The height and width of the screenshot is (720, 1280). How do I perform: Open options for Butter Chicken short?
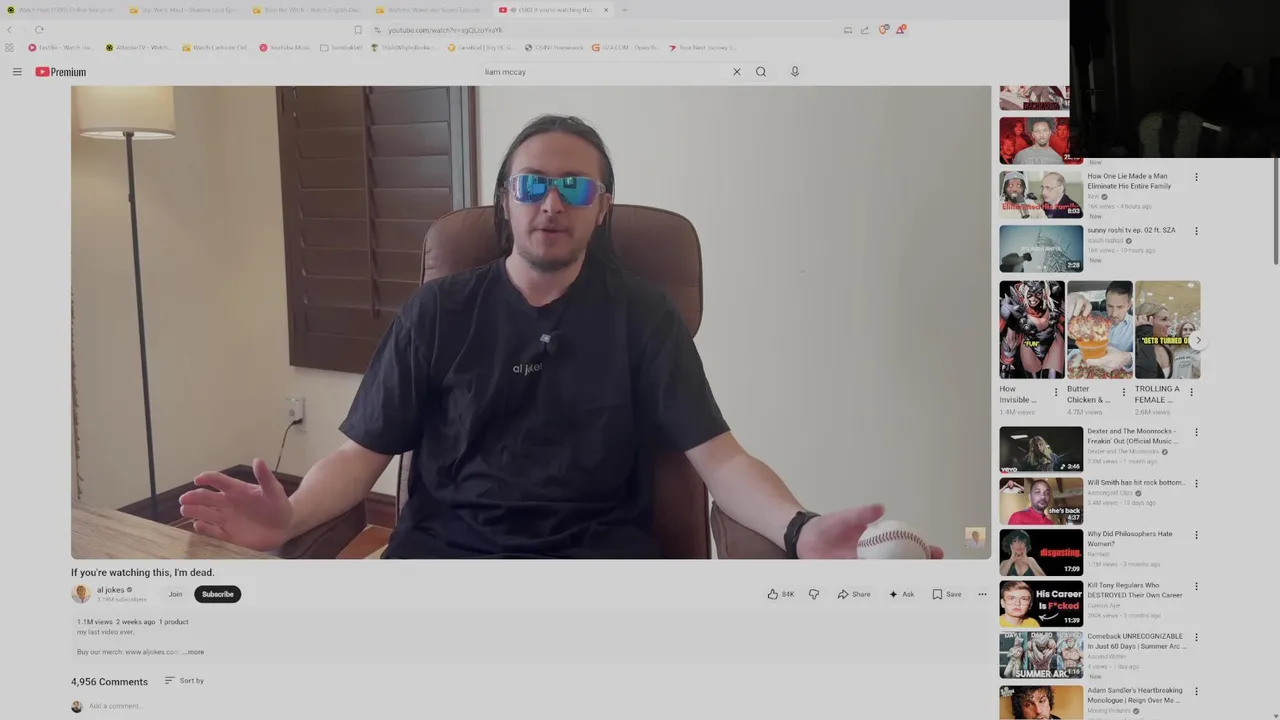coord(1123,392)
